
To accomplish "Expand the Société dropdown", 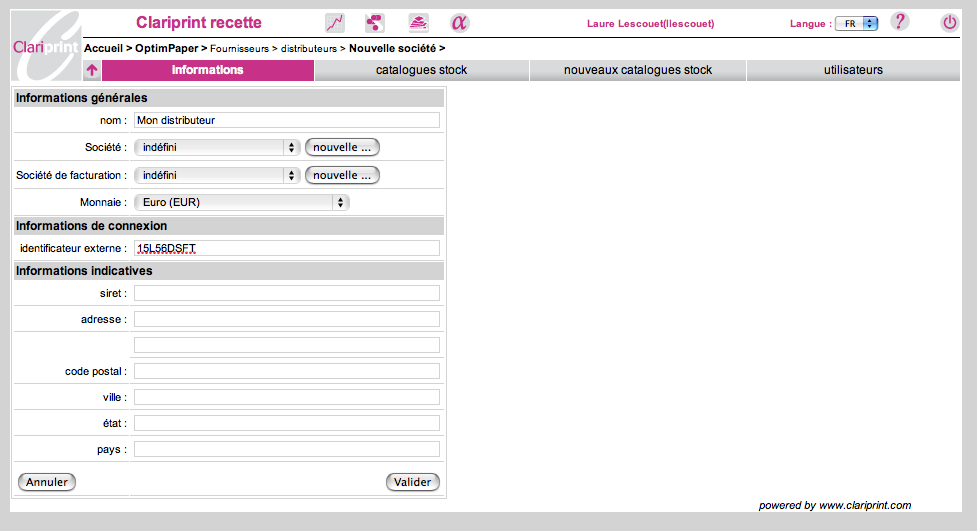I will [x=217, y=147].
